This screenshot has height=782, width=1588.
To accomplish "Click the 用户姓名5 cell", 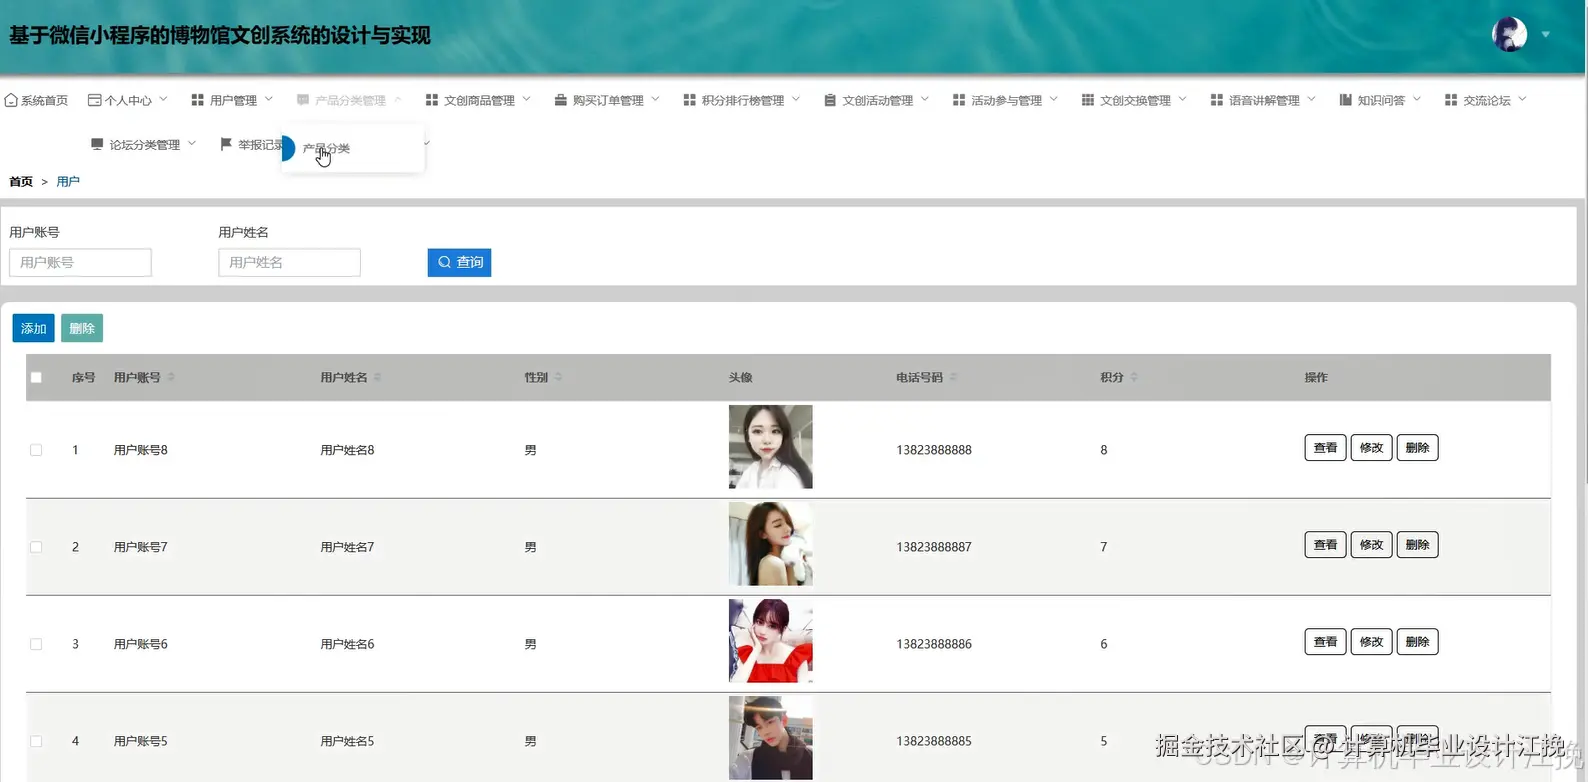I will (x=347, y=741).
